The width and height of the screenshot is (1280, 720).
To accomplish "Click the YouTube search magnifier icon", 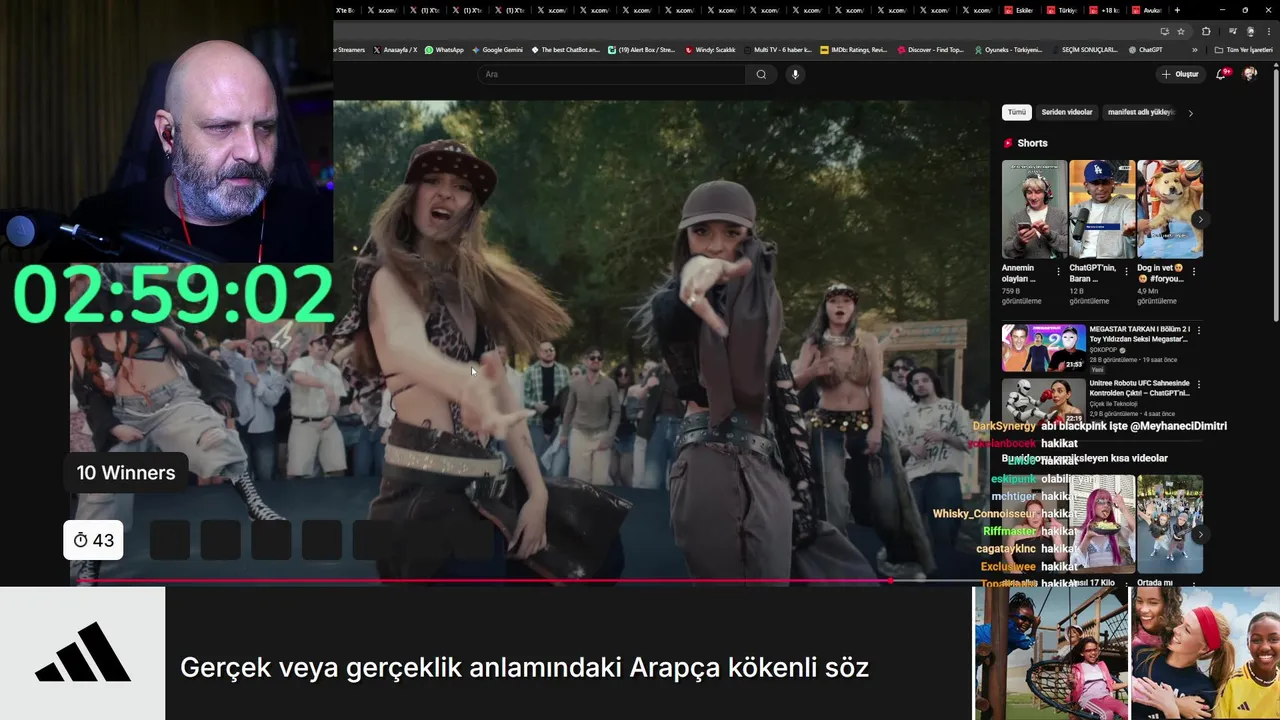I will [x=761, y=74].
